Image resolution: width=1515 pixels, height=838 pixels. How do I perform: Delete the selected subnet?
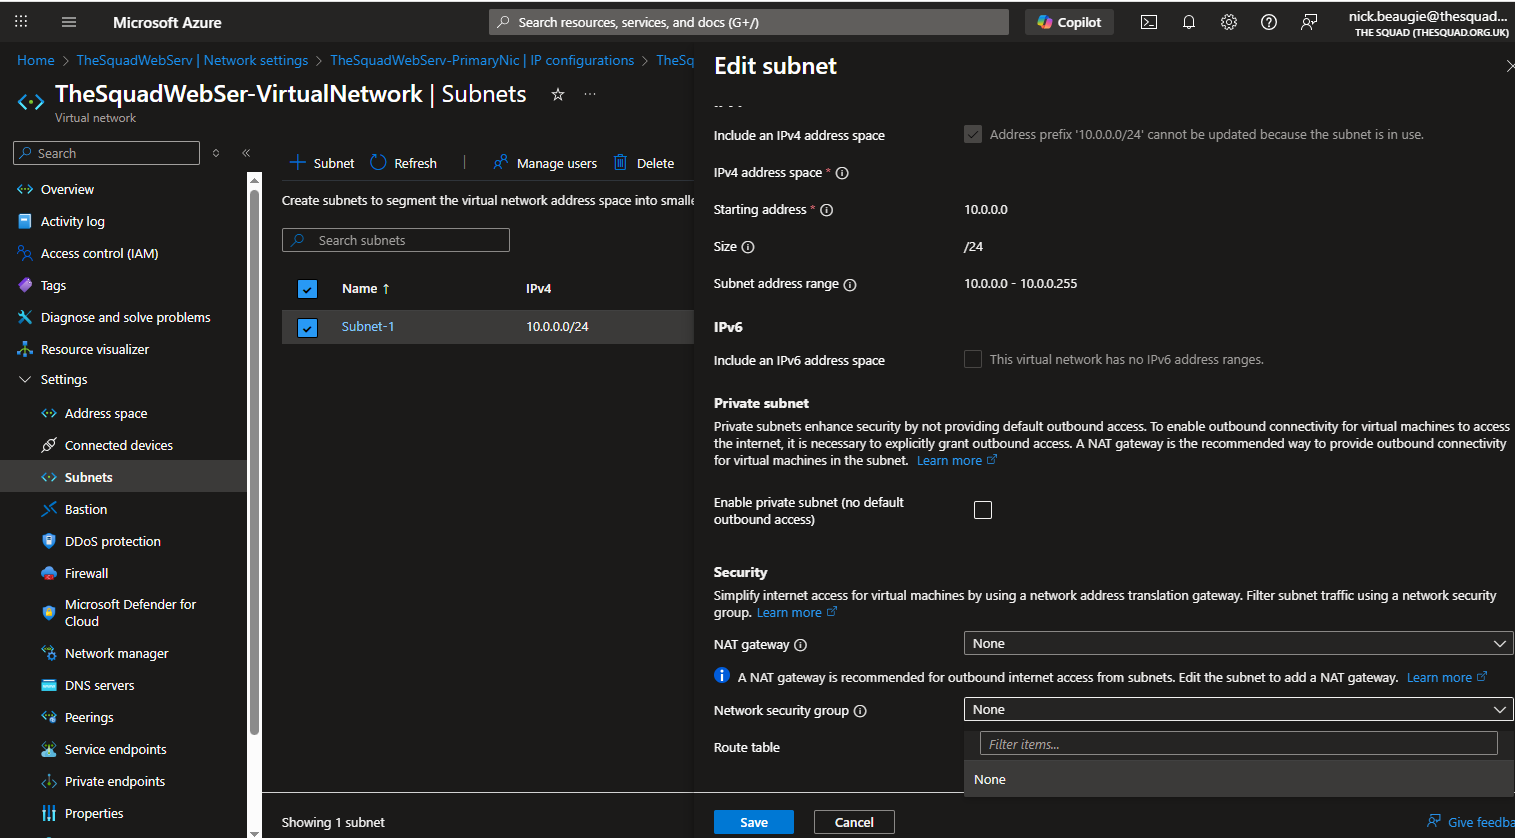click(643, 163)
